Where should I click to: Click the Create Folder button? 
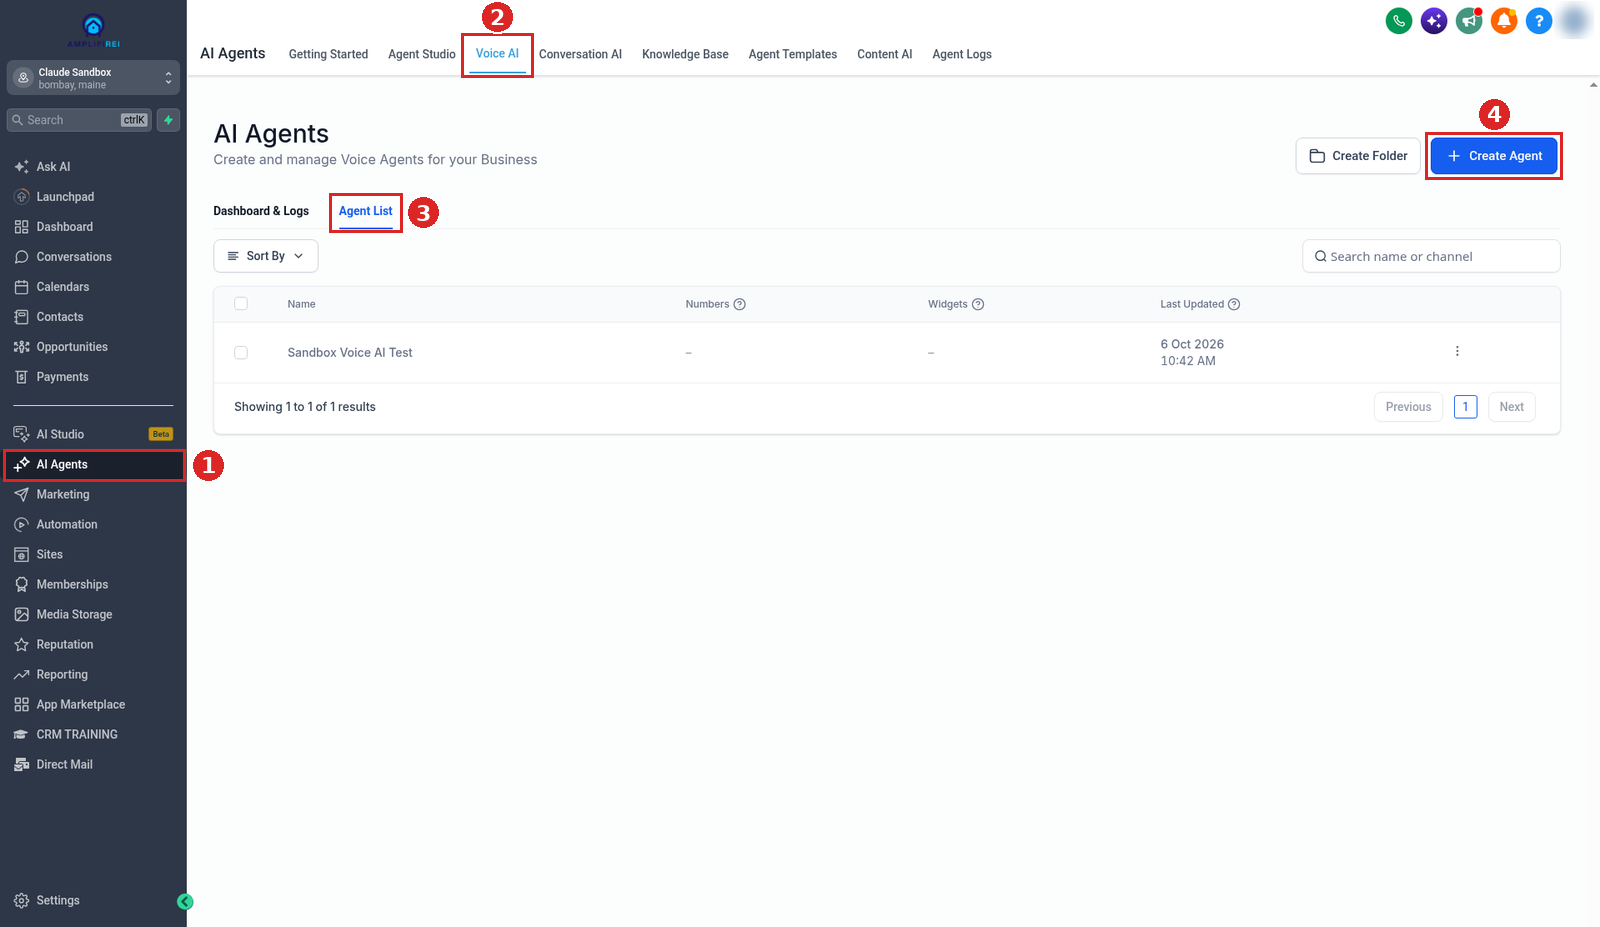pyautogui.click(x=1358, y=156)
